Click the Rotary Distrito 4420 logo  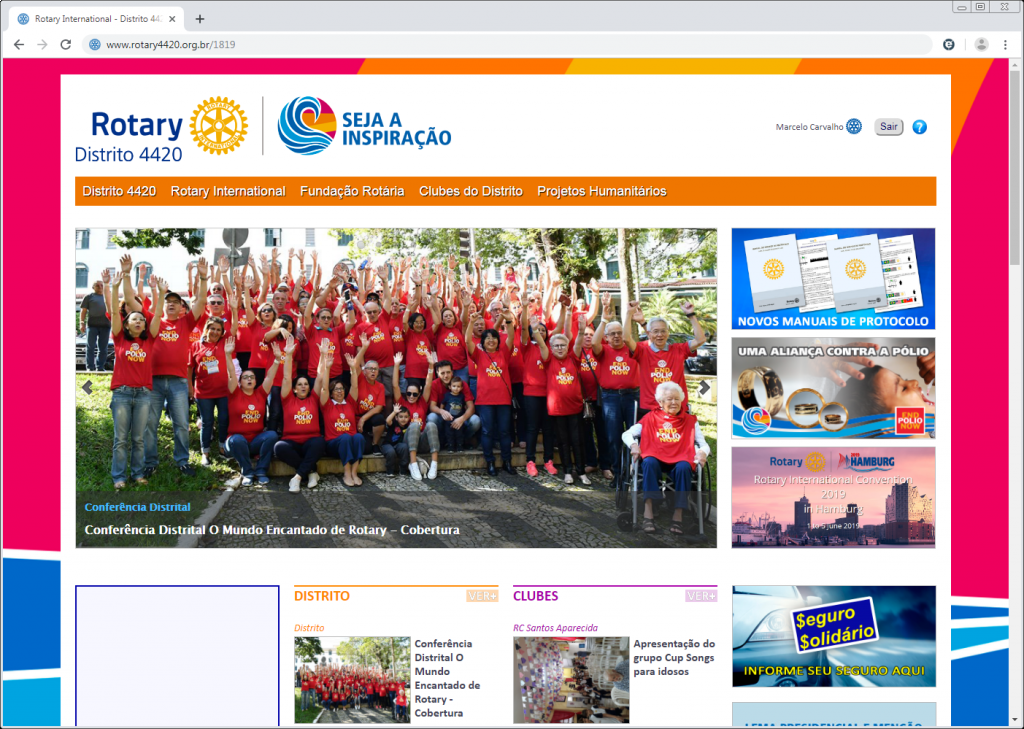[160, 128]
